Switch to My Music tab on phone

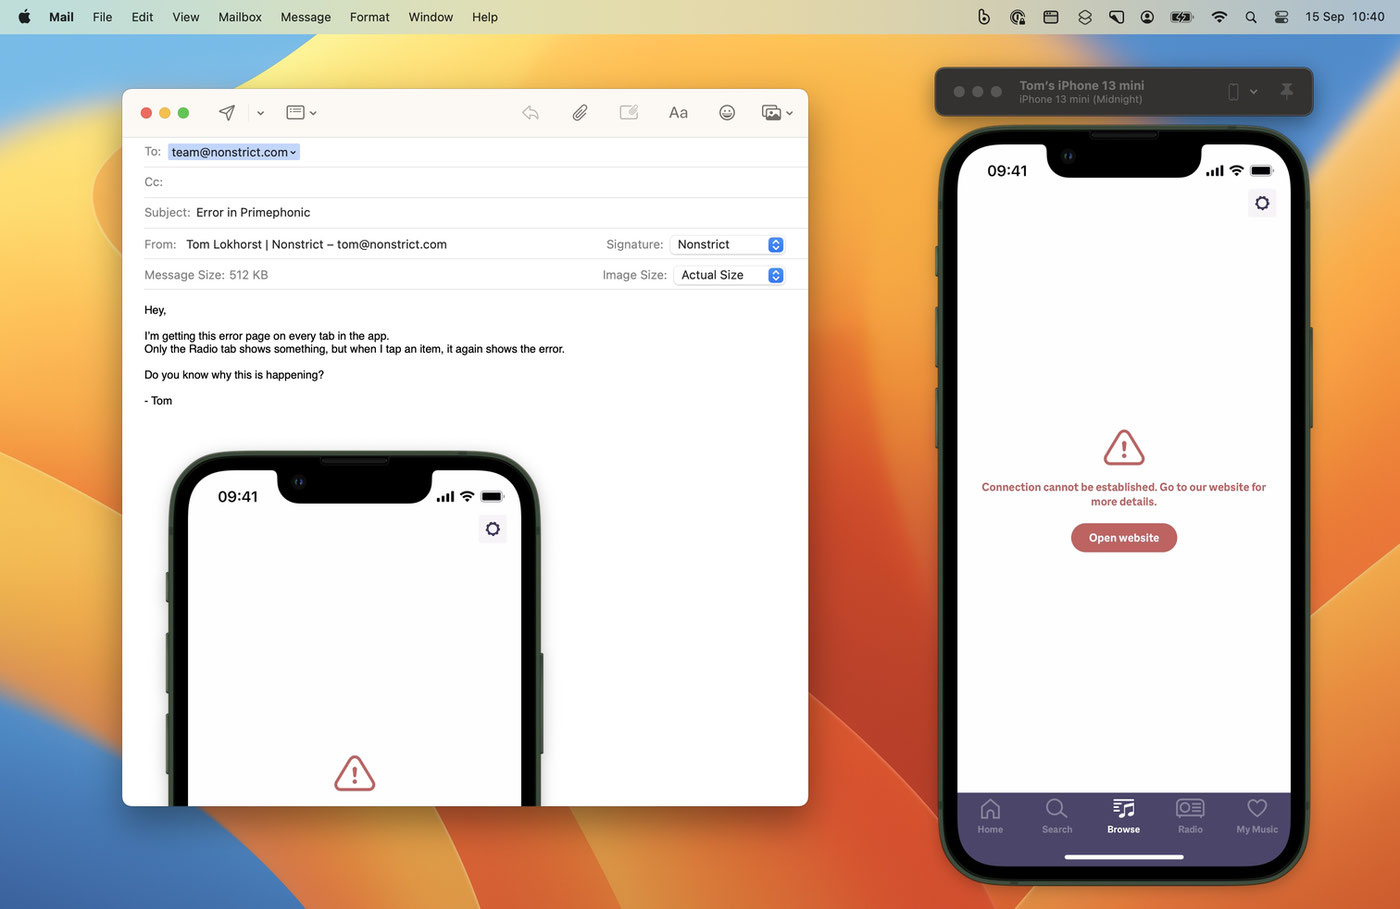tap(1257, 816)
